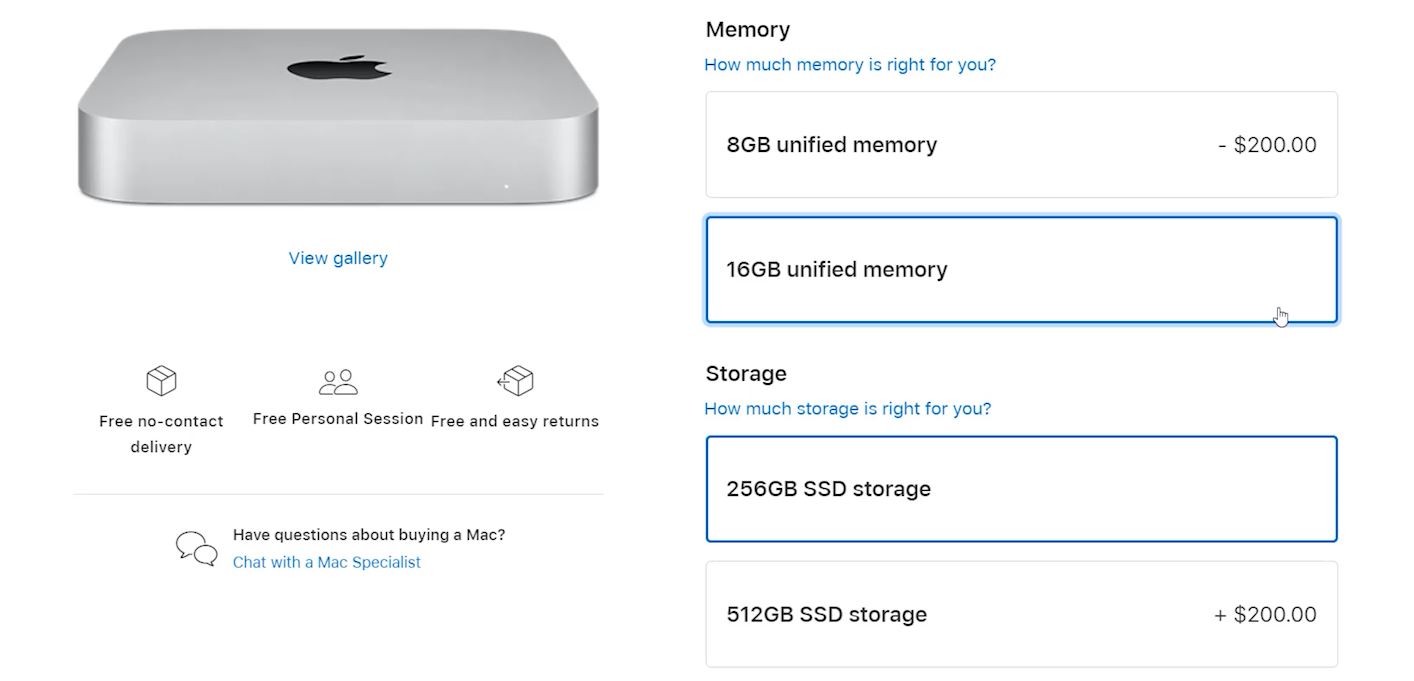Choose the 16GB unified memory option

1021,270
